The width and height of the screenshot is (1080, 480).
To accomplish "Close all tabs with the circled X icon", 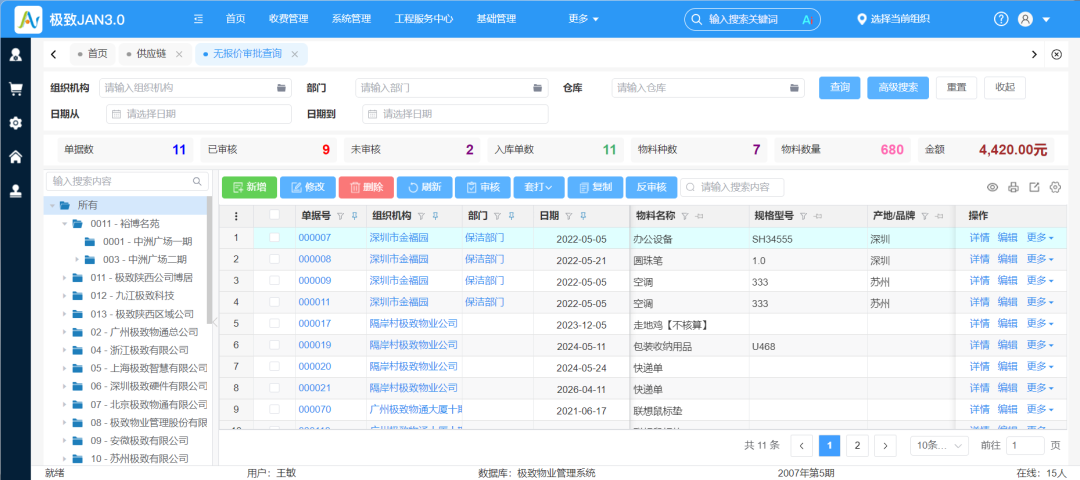I will click(x=1057, y=54).
